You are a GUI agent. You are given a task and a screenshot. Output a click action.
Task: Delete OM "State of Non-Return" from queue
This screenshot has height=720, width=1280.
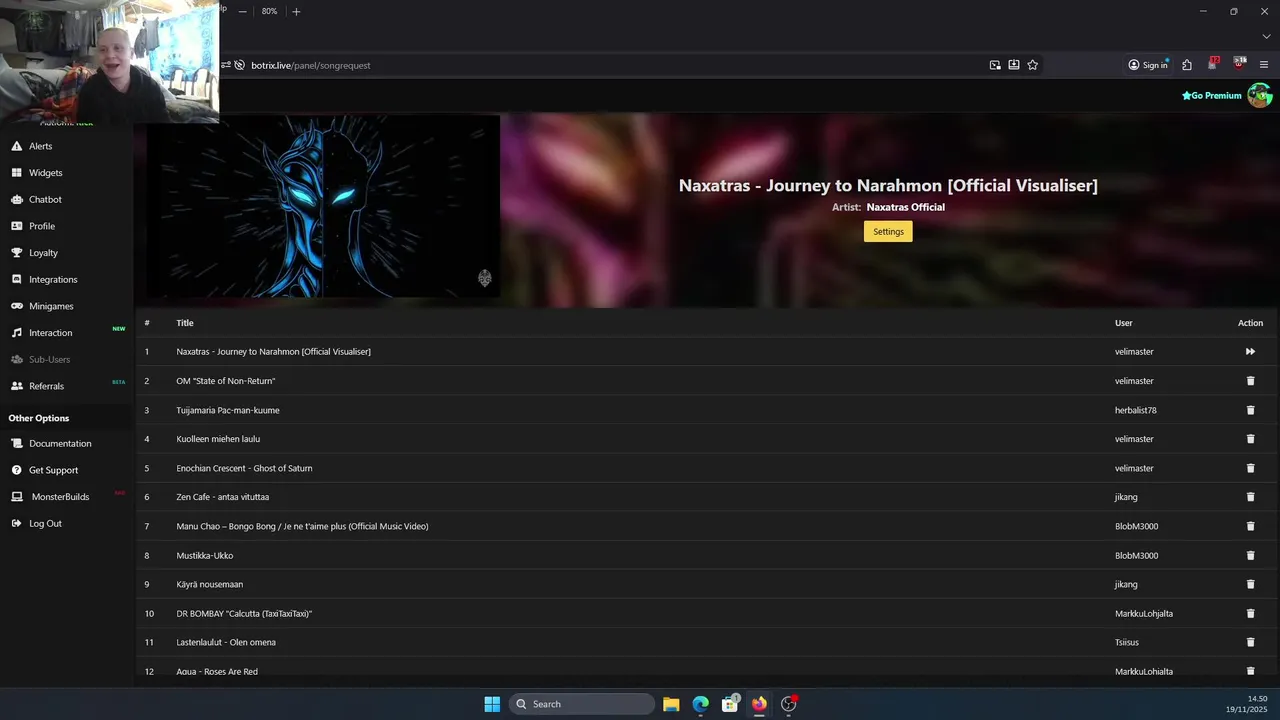click(1250, 381)
